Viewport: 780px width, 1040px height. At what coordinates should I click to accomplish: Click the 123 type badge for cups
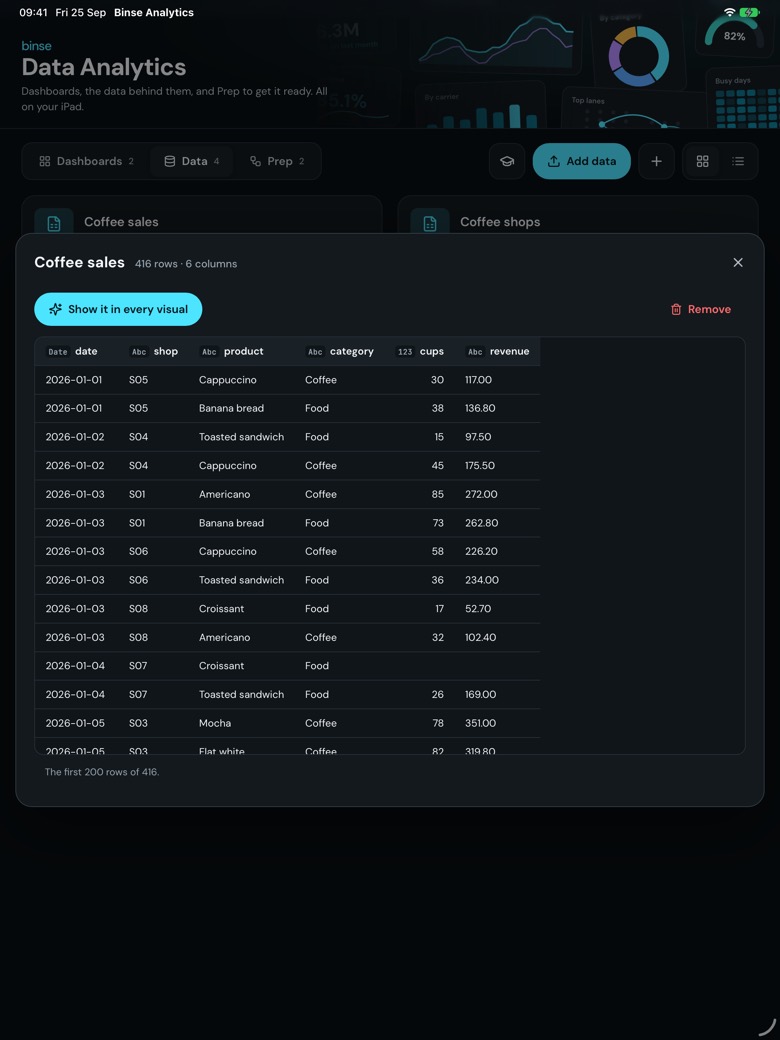[x=405, y=352]
